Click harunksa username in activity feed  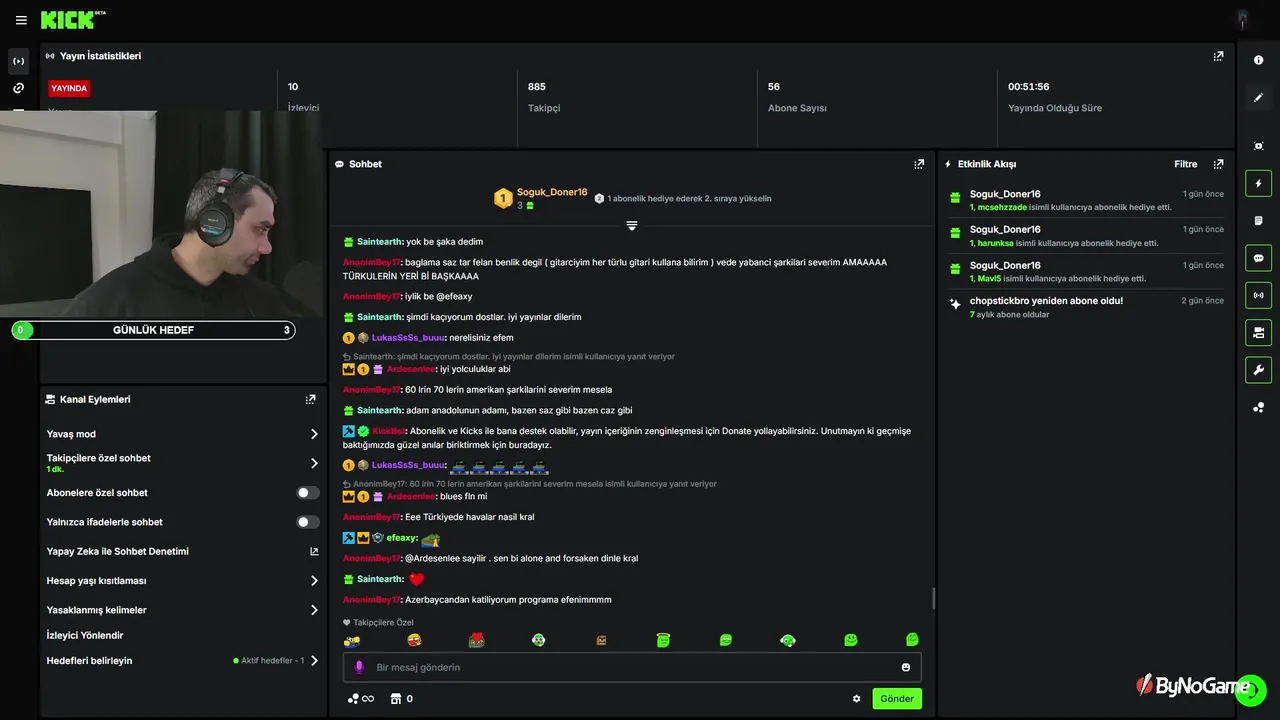(997, 243)
